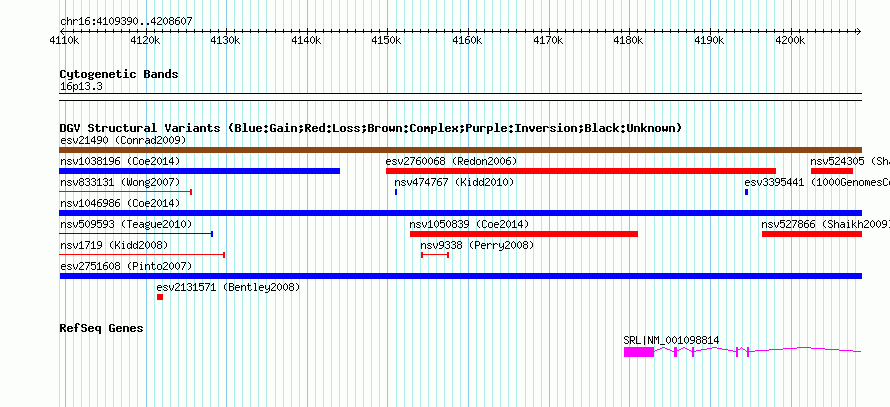890x407 pixels.
Task: Open the nsv1050839 (Coe2014) label
Action: coord(469,224)
